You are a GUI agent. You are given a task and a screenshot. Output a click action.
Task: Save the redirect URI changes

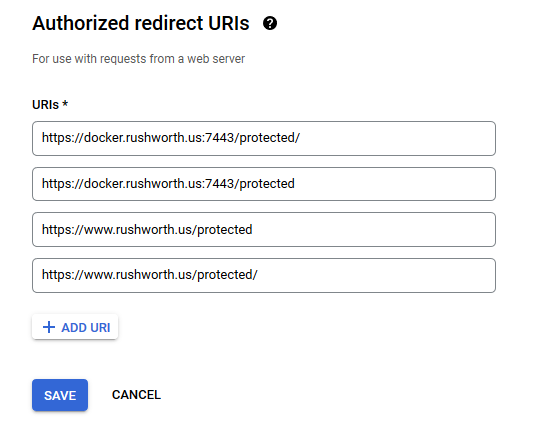60,395
